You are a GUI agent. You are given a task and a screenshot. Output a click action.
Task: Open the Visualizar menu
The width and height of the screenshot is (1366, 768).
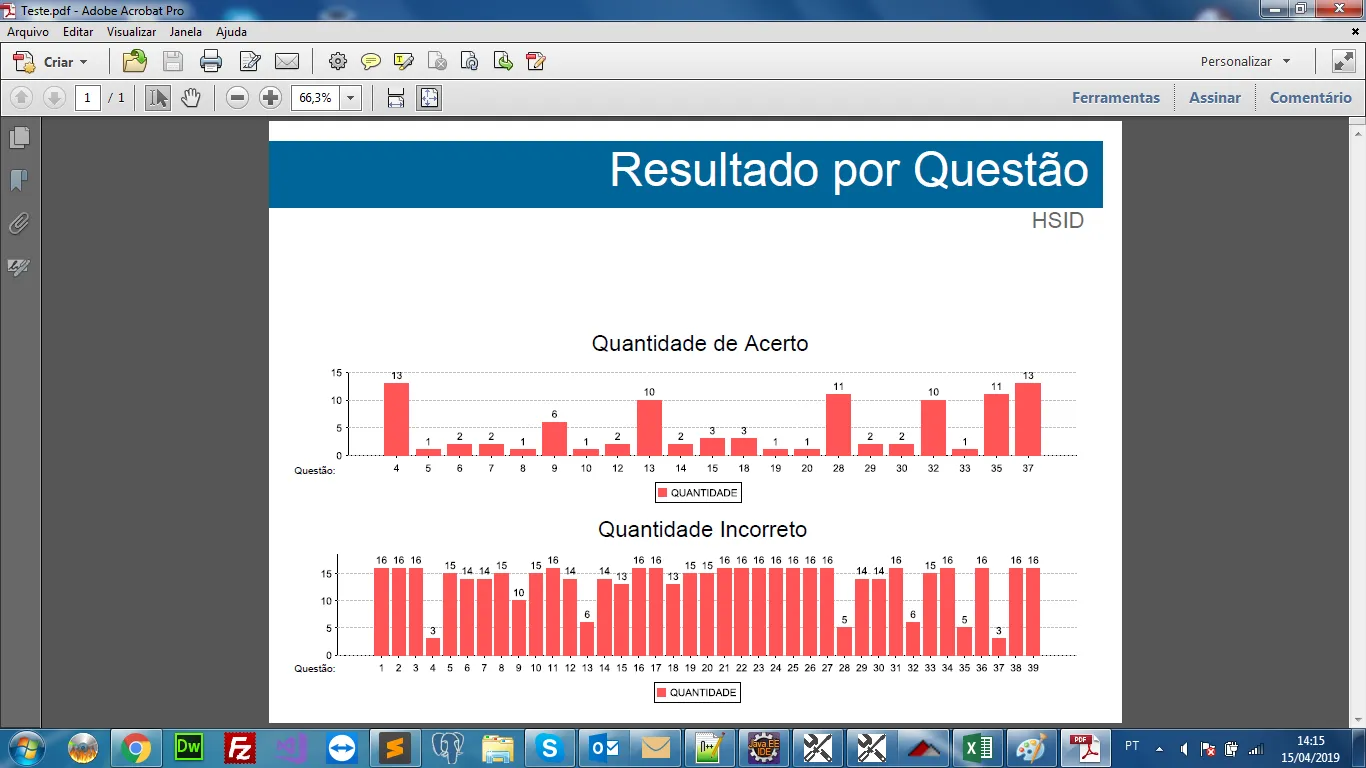(131, 32)
